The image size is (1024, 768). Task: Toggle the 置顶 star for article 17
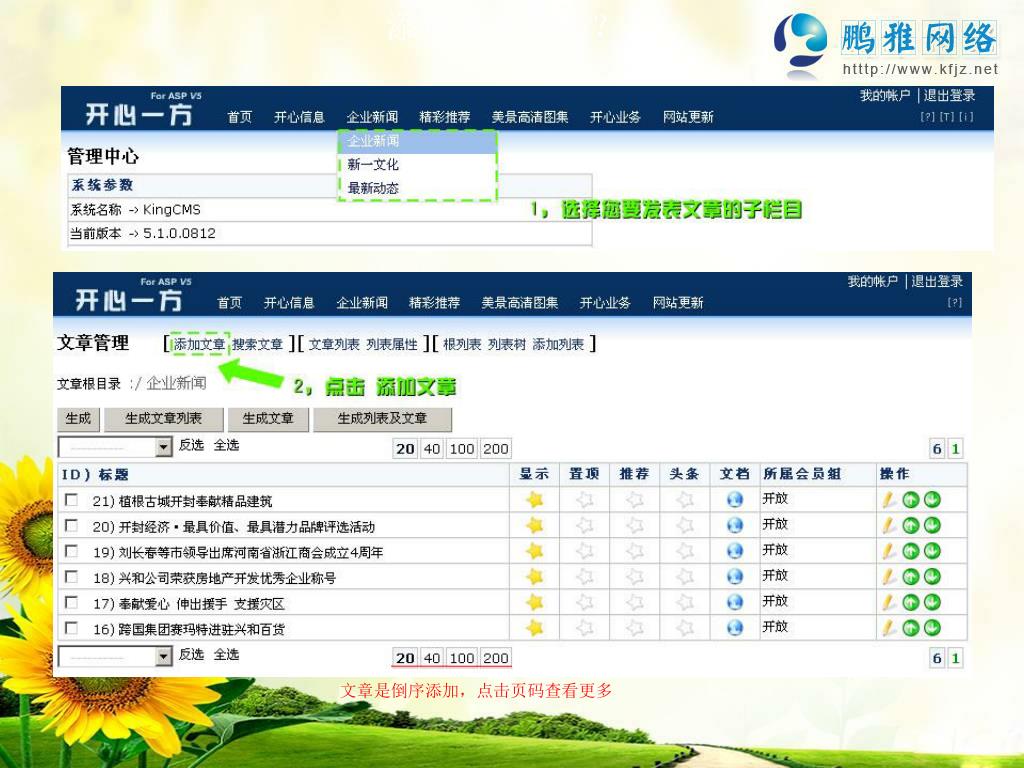pos(584,601)
